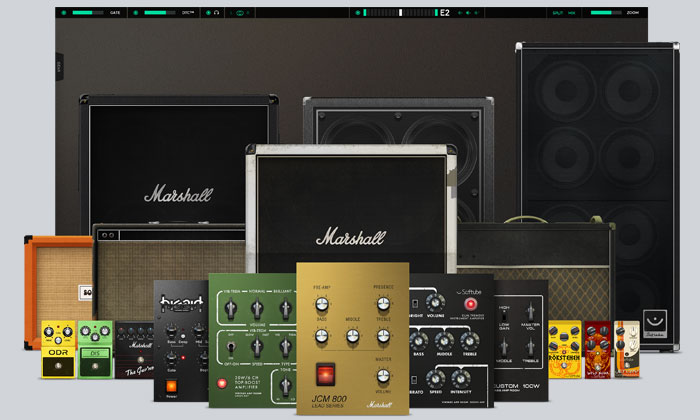Toggle the red power switch on JCM 800
The height and width of the screenshot is (420, 700).
tap(325, 374)
